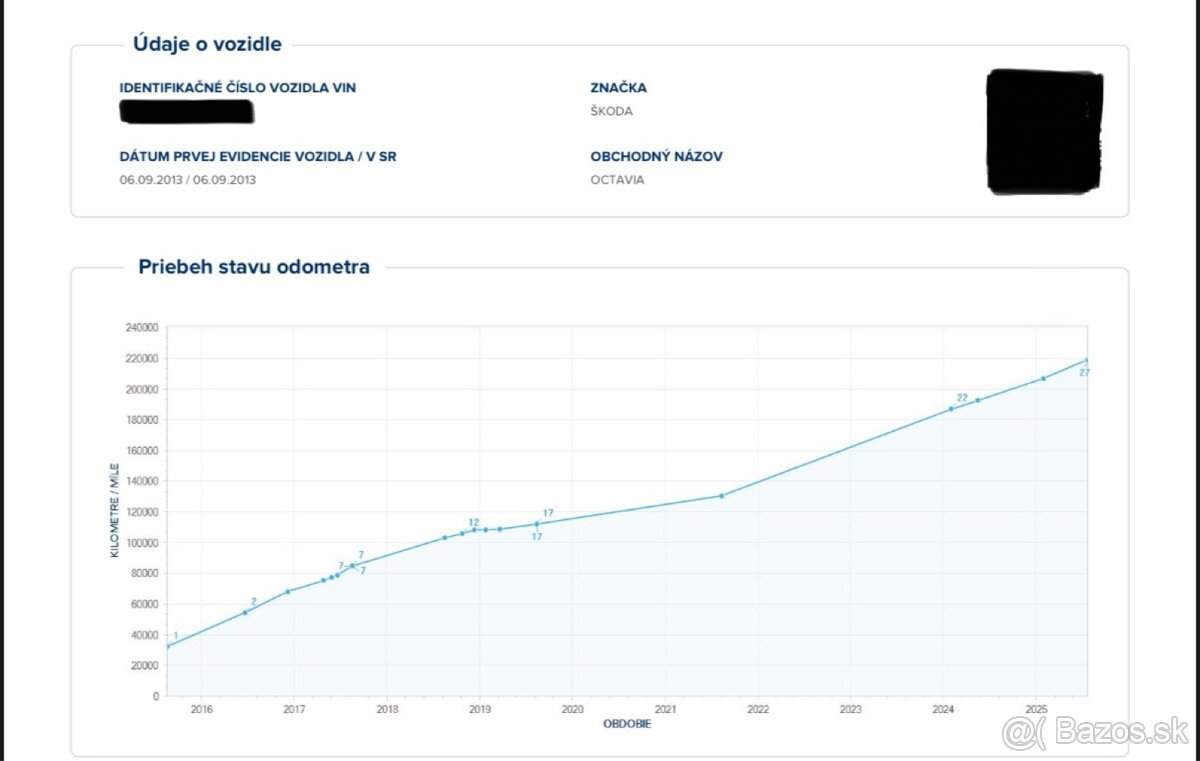
Task: Click the 'Priebeh stavu odometra' section heading
Action: (254, 267)
